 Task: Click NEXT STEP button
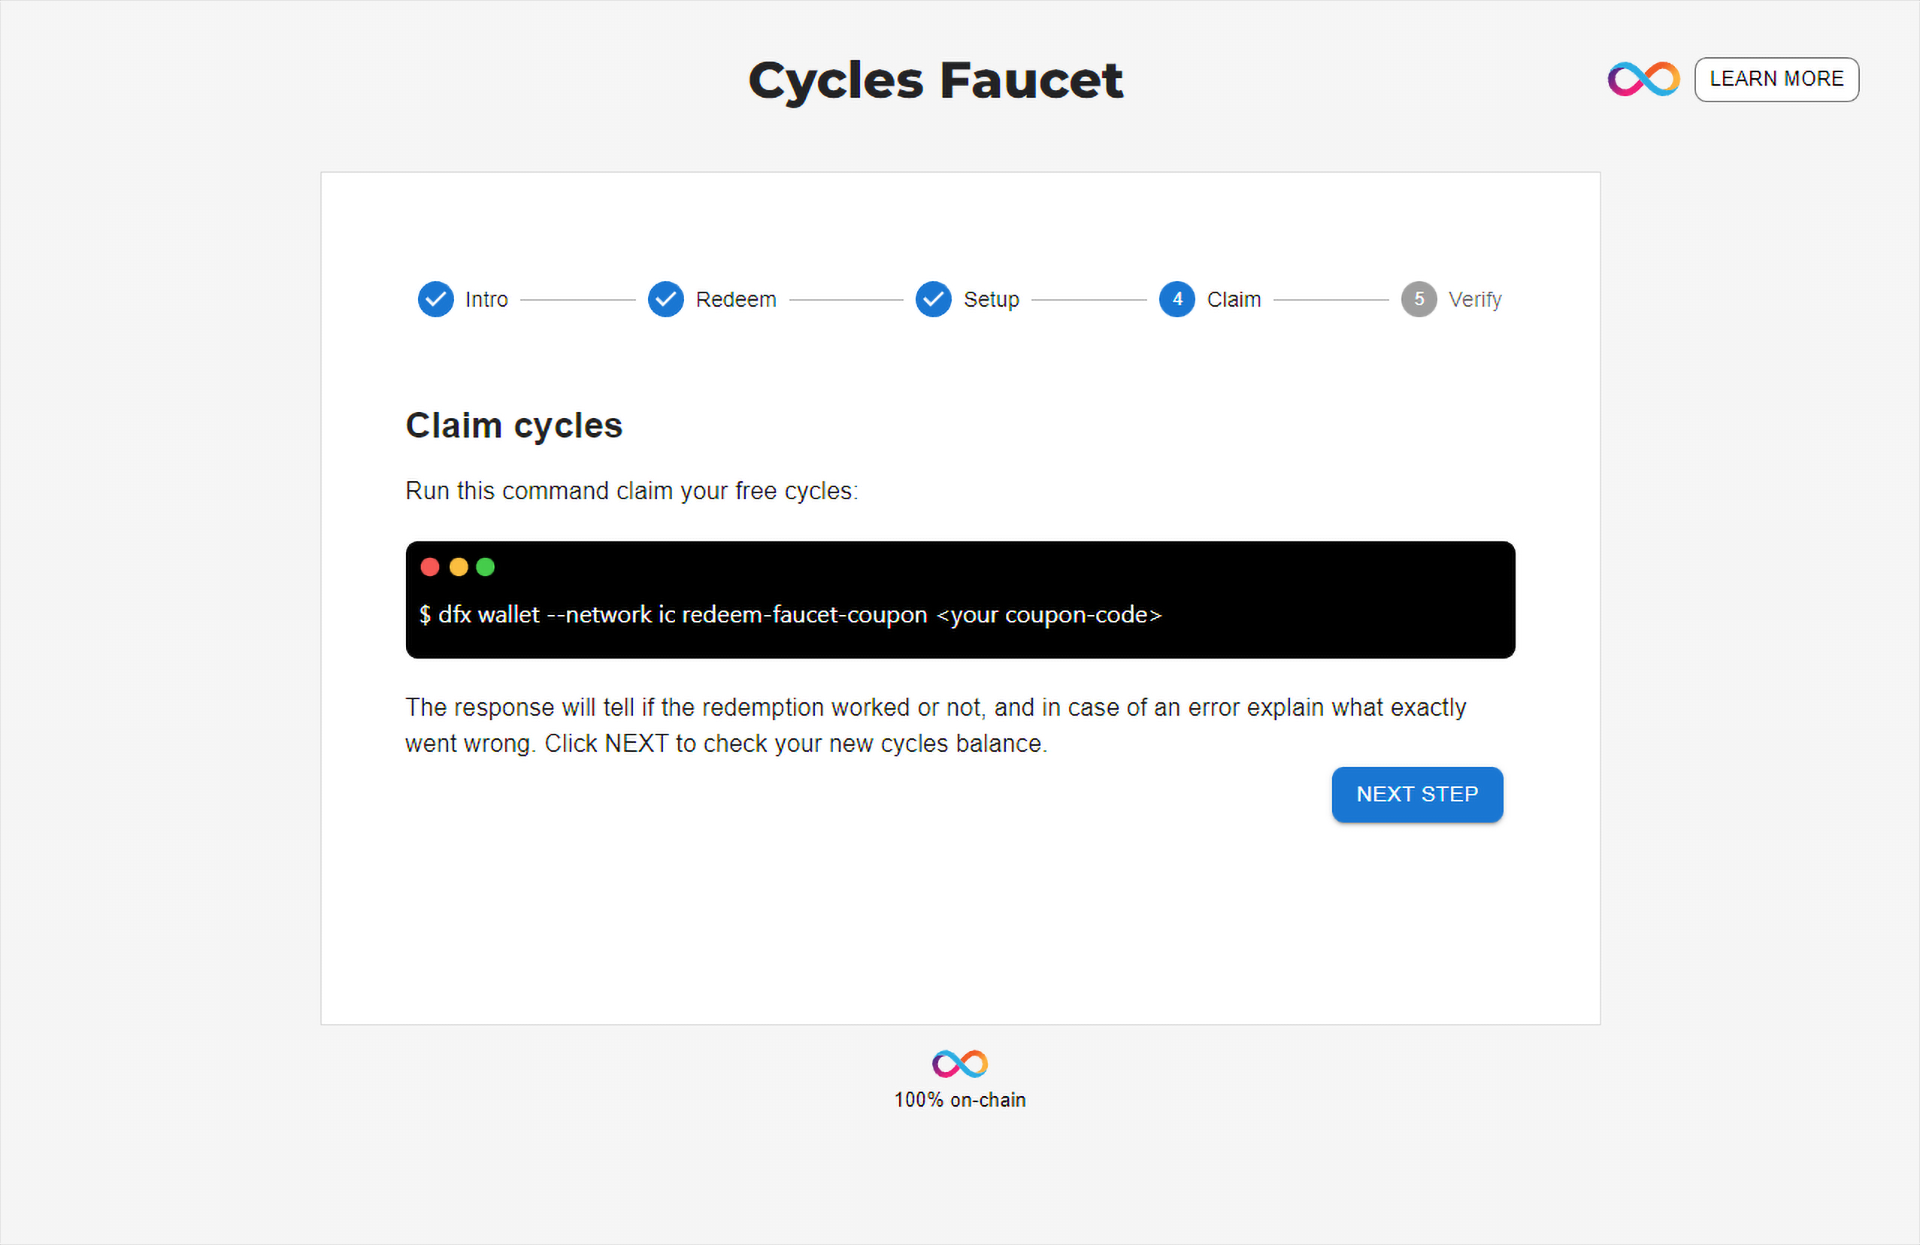pyautogui.click(x=1416, y=793)
